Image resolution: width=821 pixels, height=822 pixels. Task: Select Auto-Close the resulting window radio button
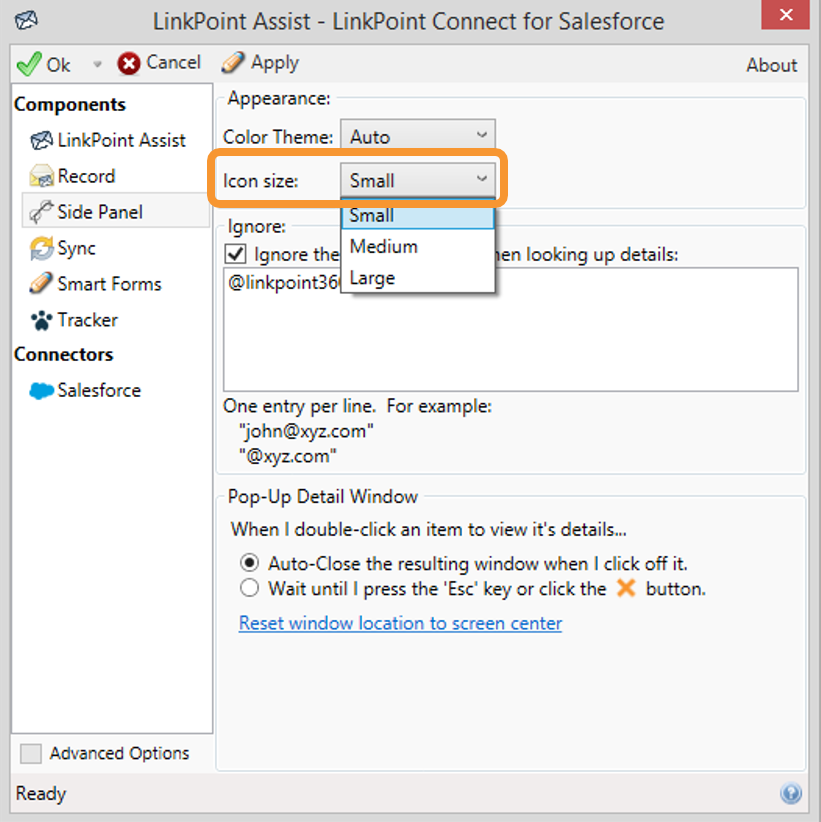tap(250, 563)
